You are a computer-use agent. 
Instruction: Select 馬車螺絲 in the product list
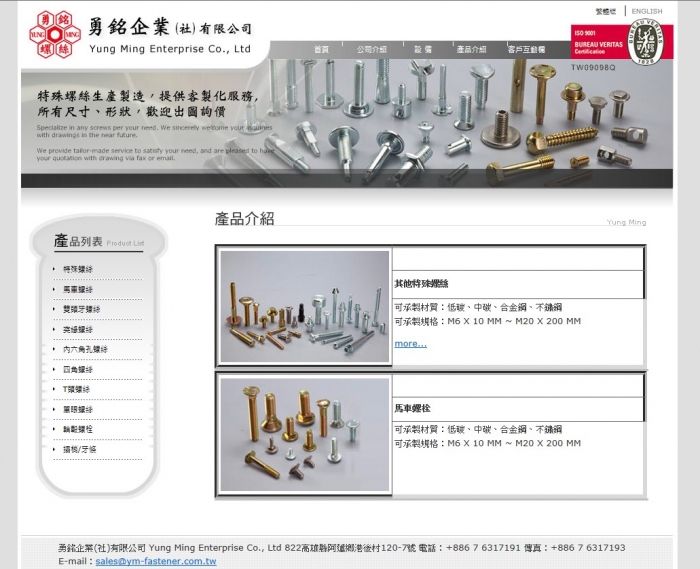tap(78, 289)
